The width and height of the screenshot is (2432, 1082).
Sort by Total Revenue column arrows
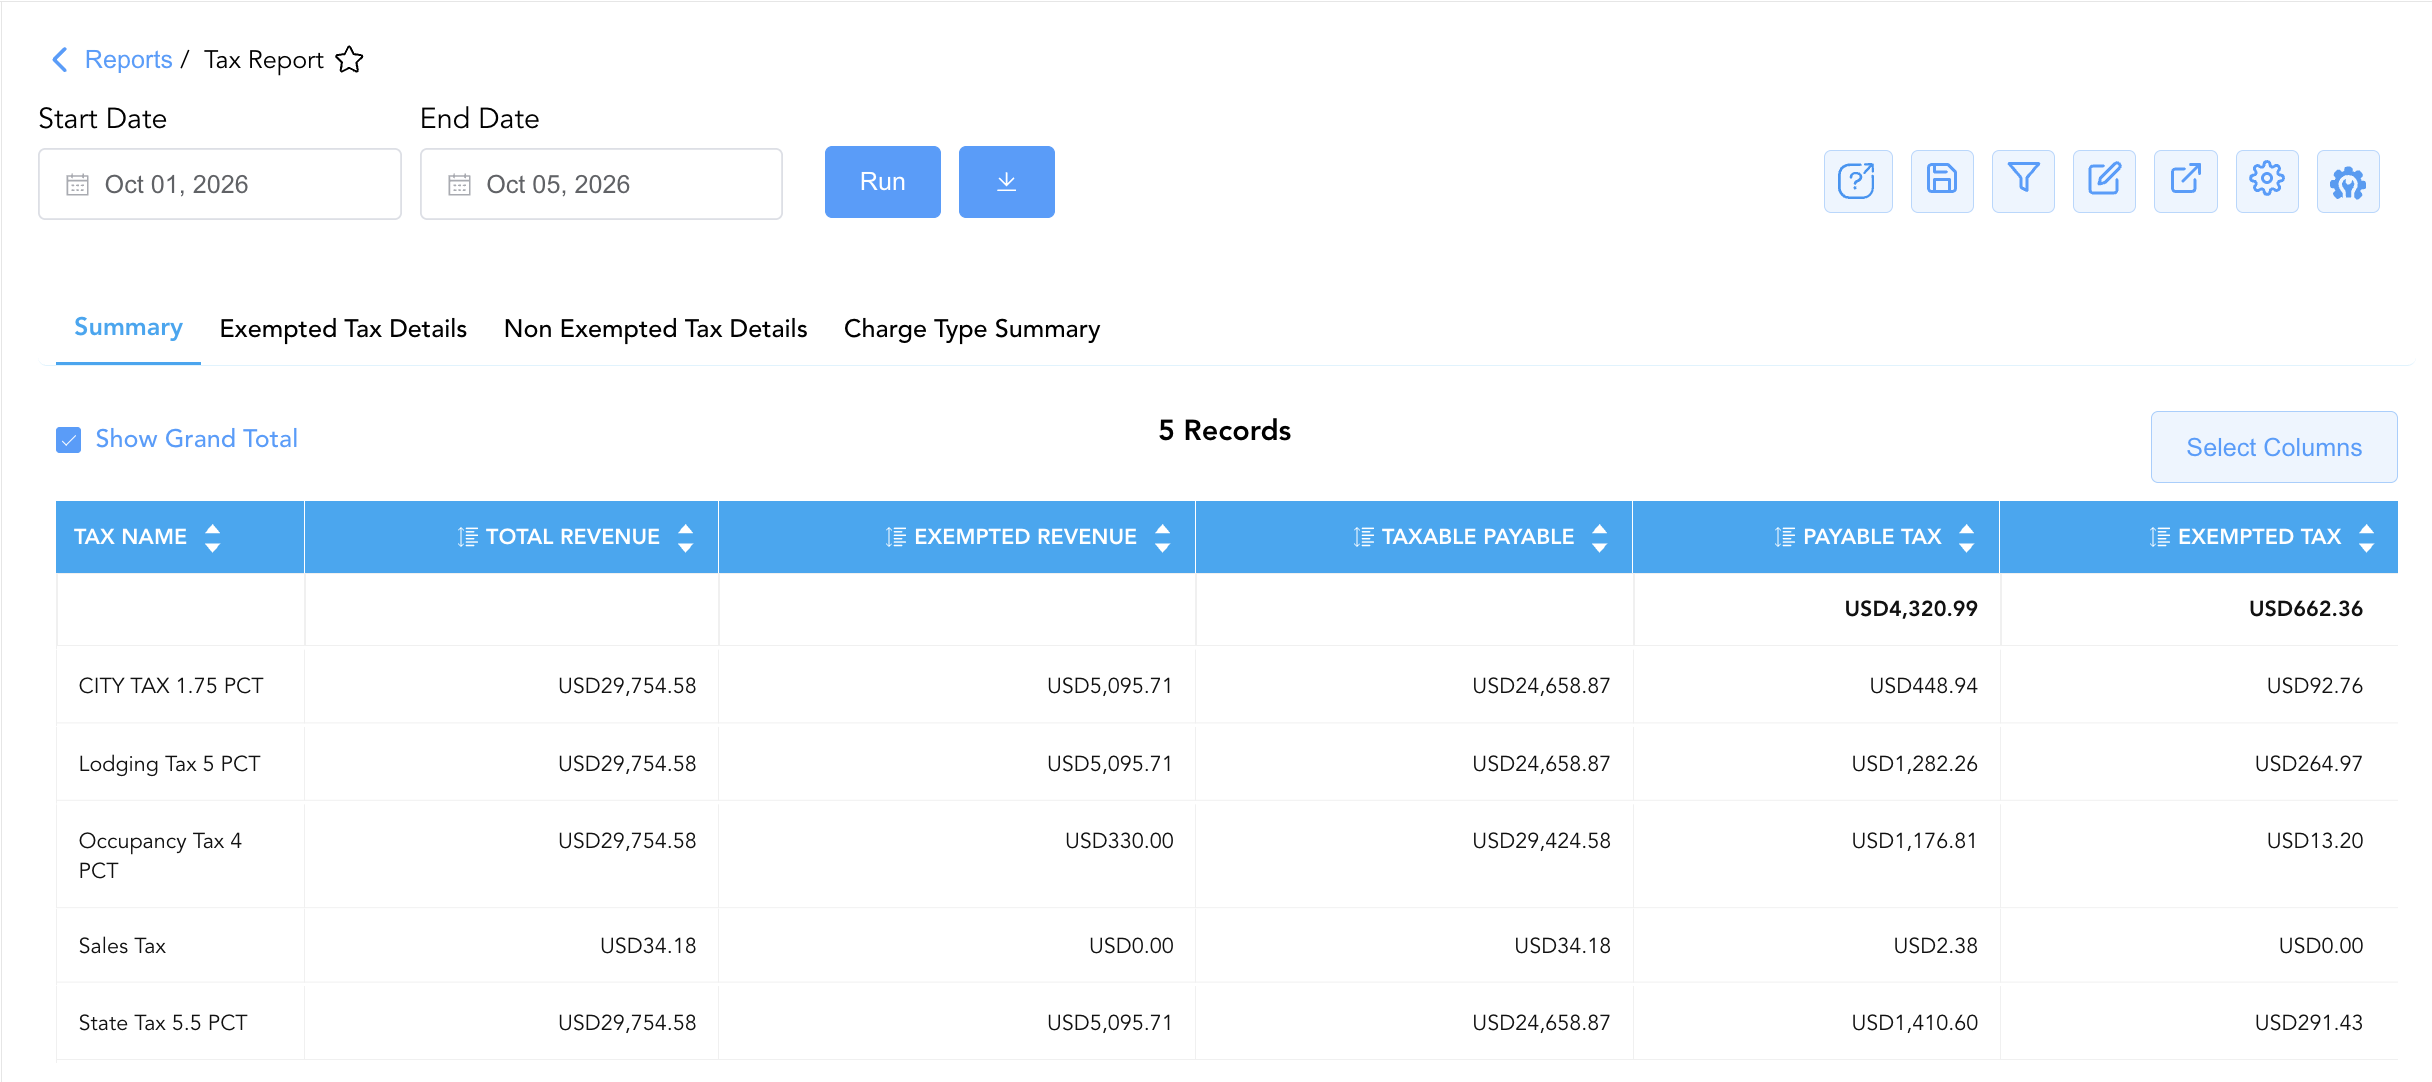pyautogui.click(x=685, y=538)
